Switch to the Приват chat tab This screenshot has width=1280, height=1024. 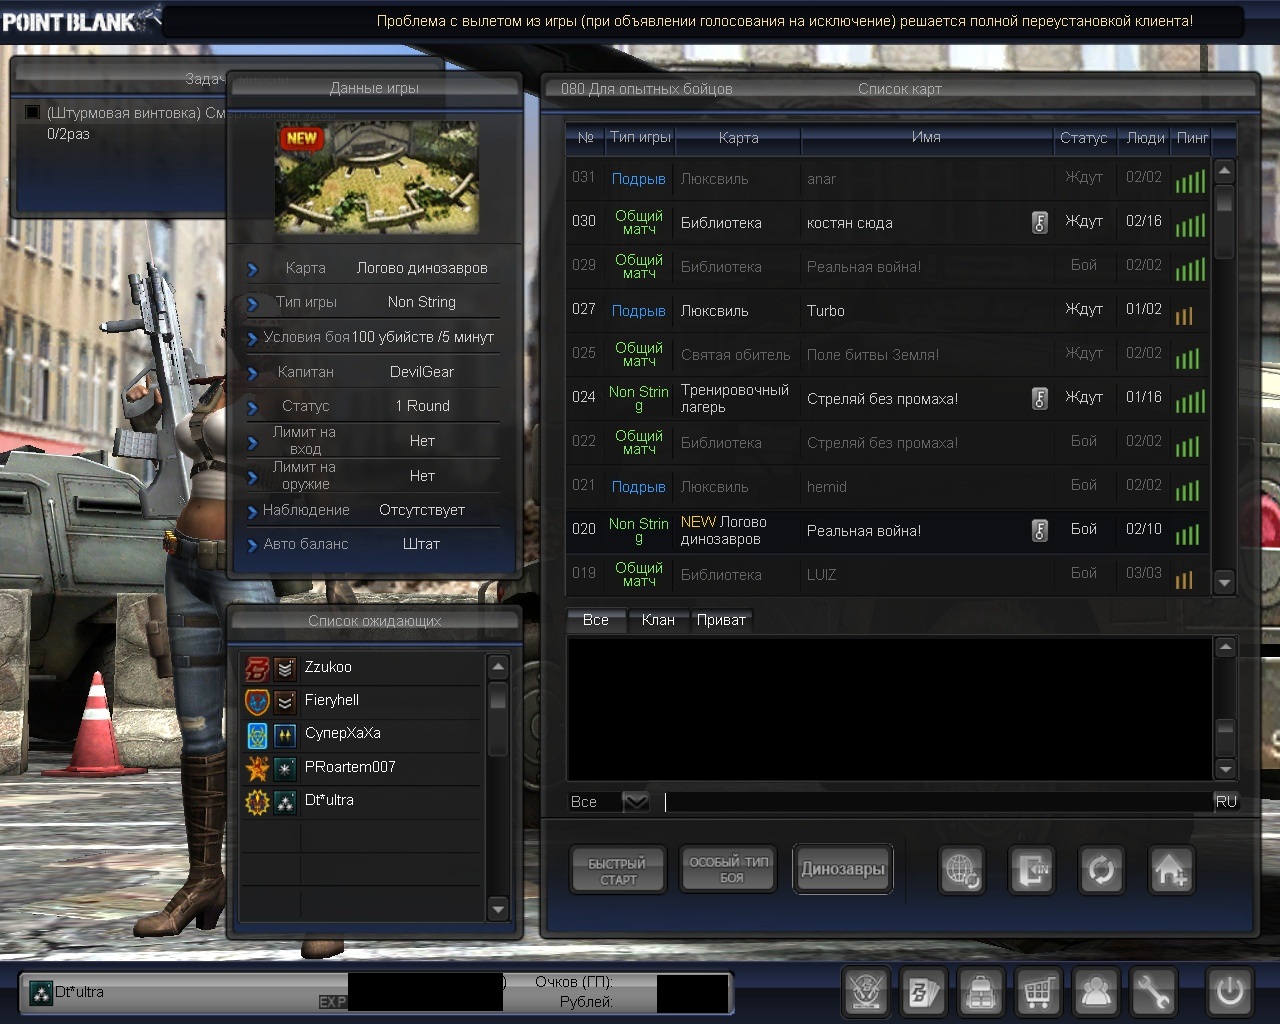click(x=720, y=620)
